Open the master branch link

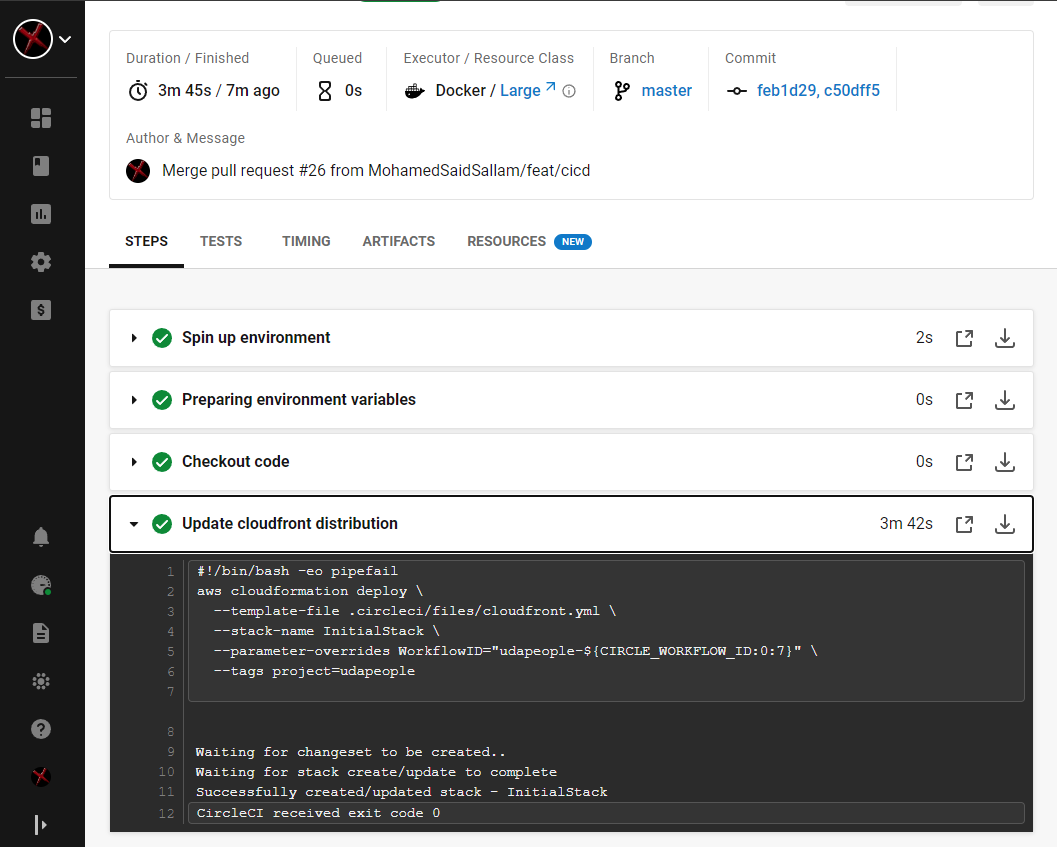[x=666, y=90]
